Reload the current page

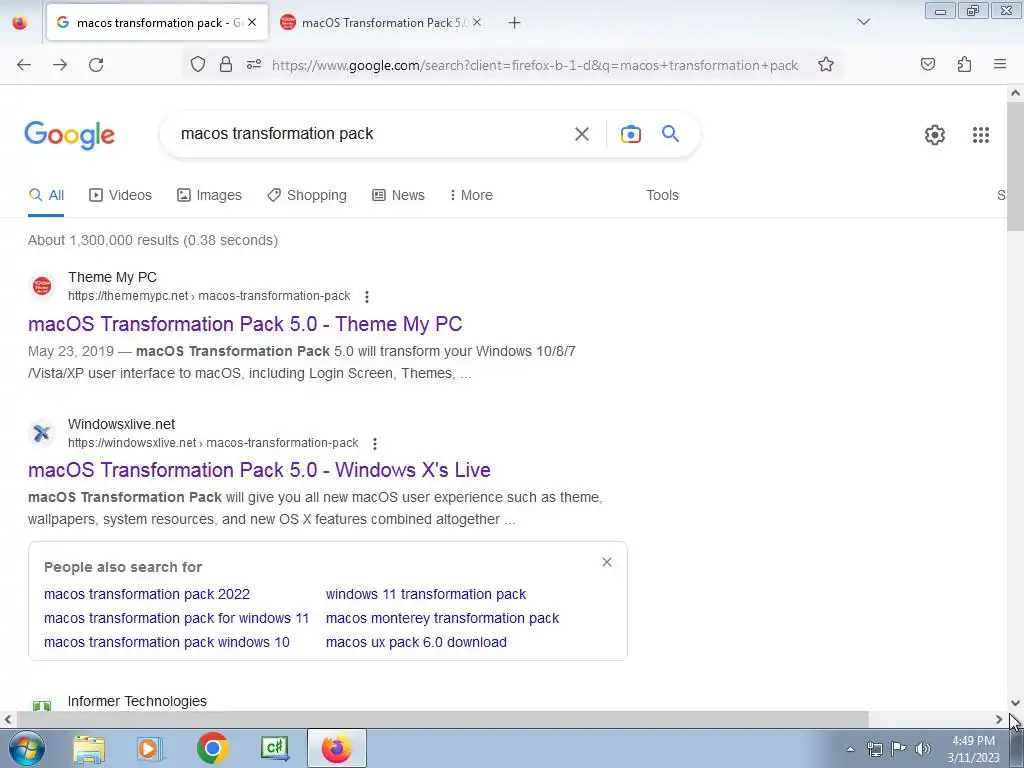[96, 65]
